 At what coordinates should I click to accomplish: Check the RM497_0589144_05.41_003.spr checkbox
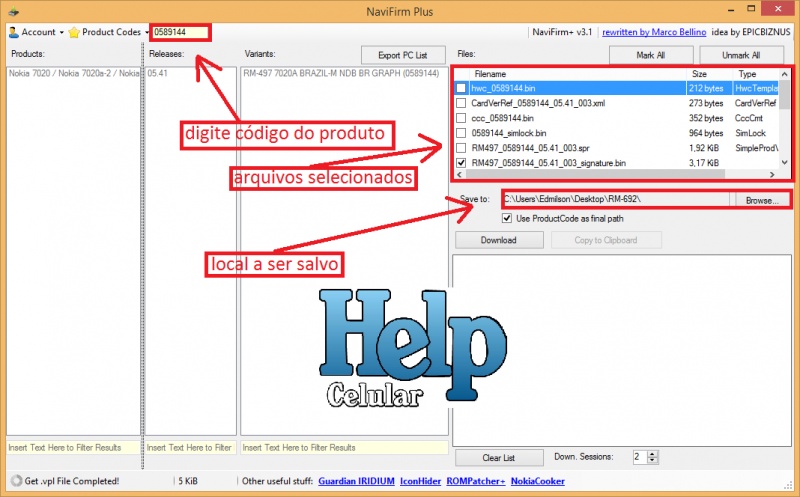(x=461, y=148)
